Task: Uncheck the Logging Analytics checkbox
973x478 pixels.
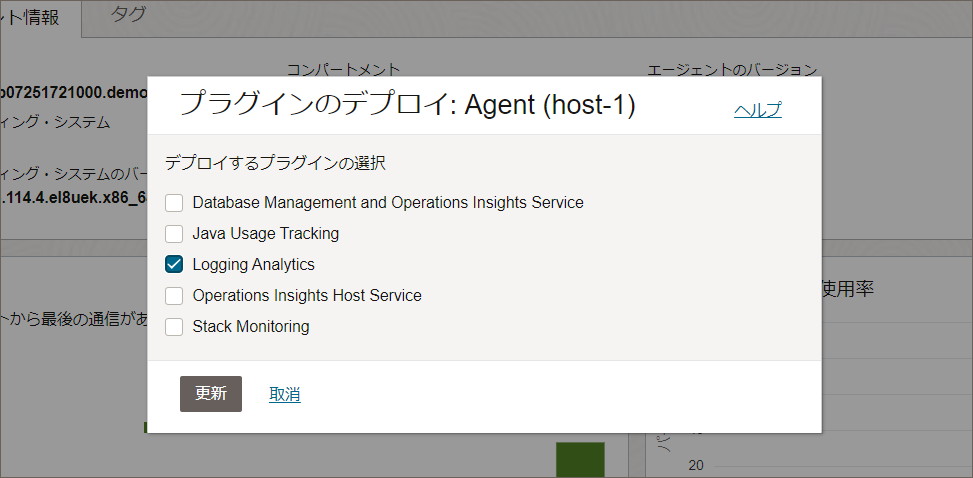Action: tap(174, 265)
